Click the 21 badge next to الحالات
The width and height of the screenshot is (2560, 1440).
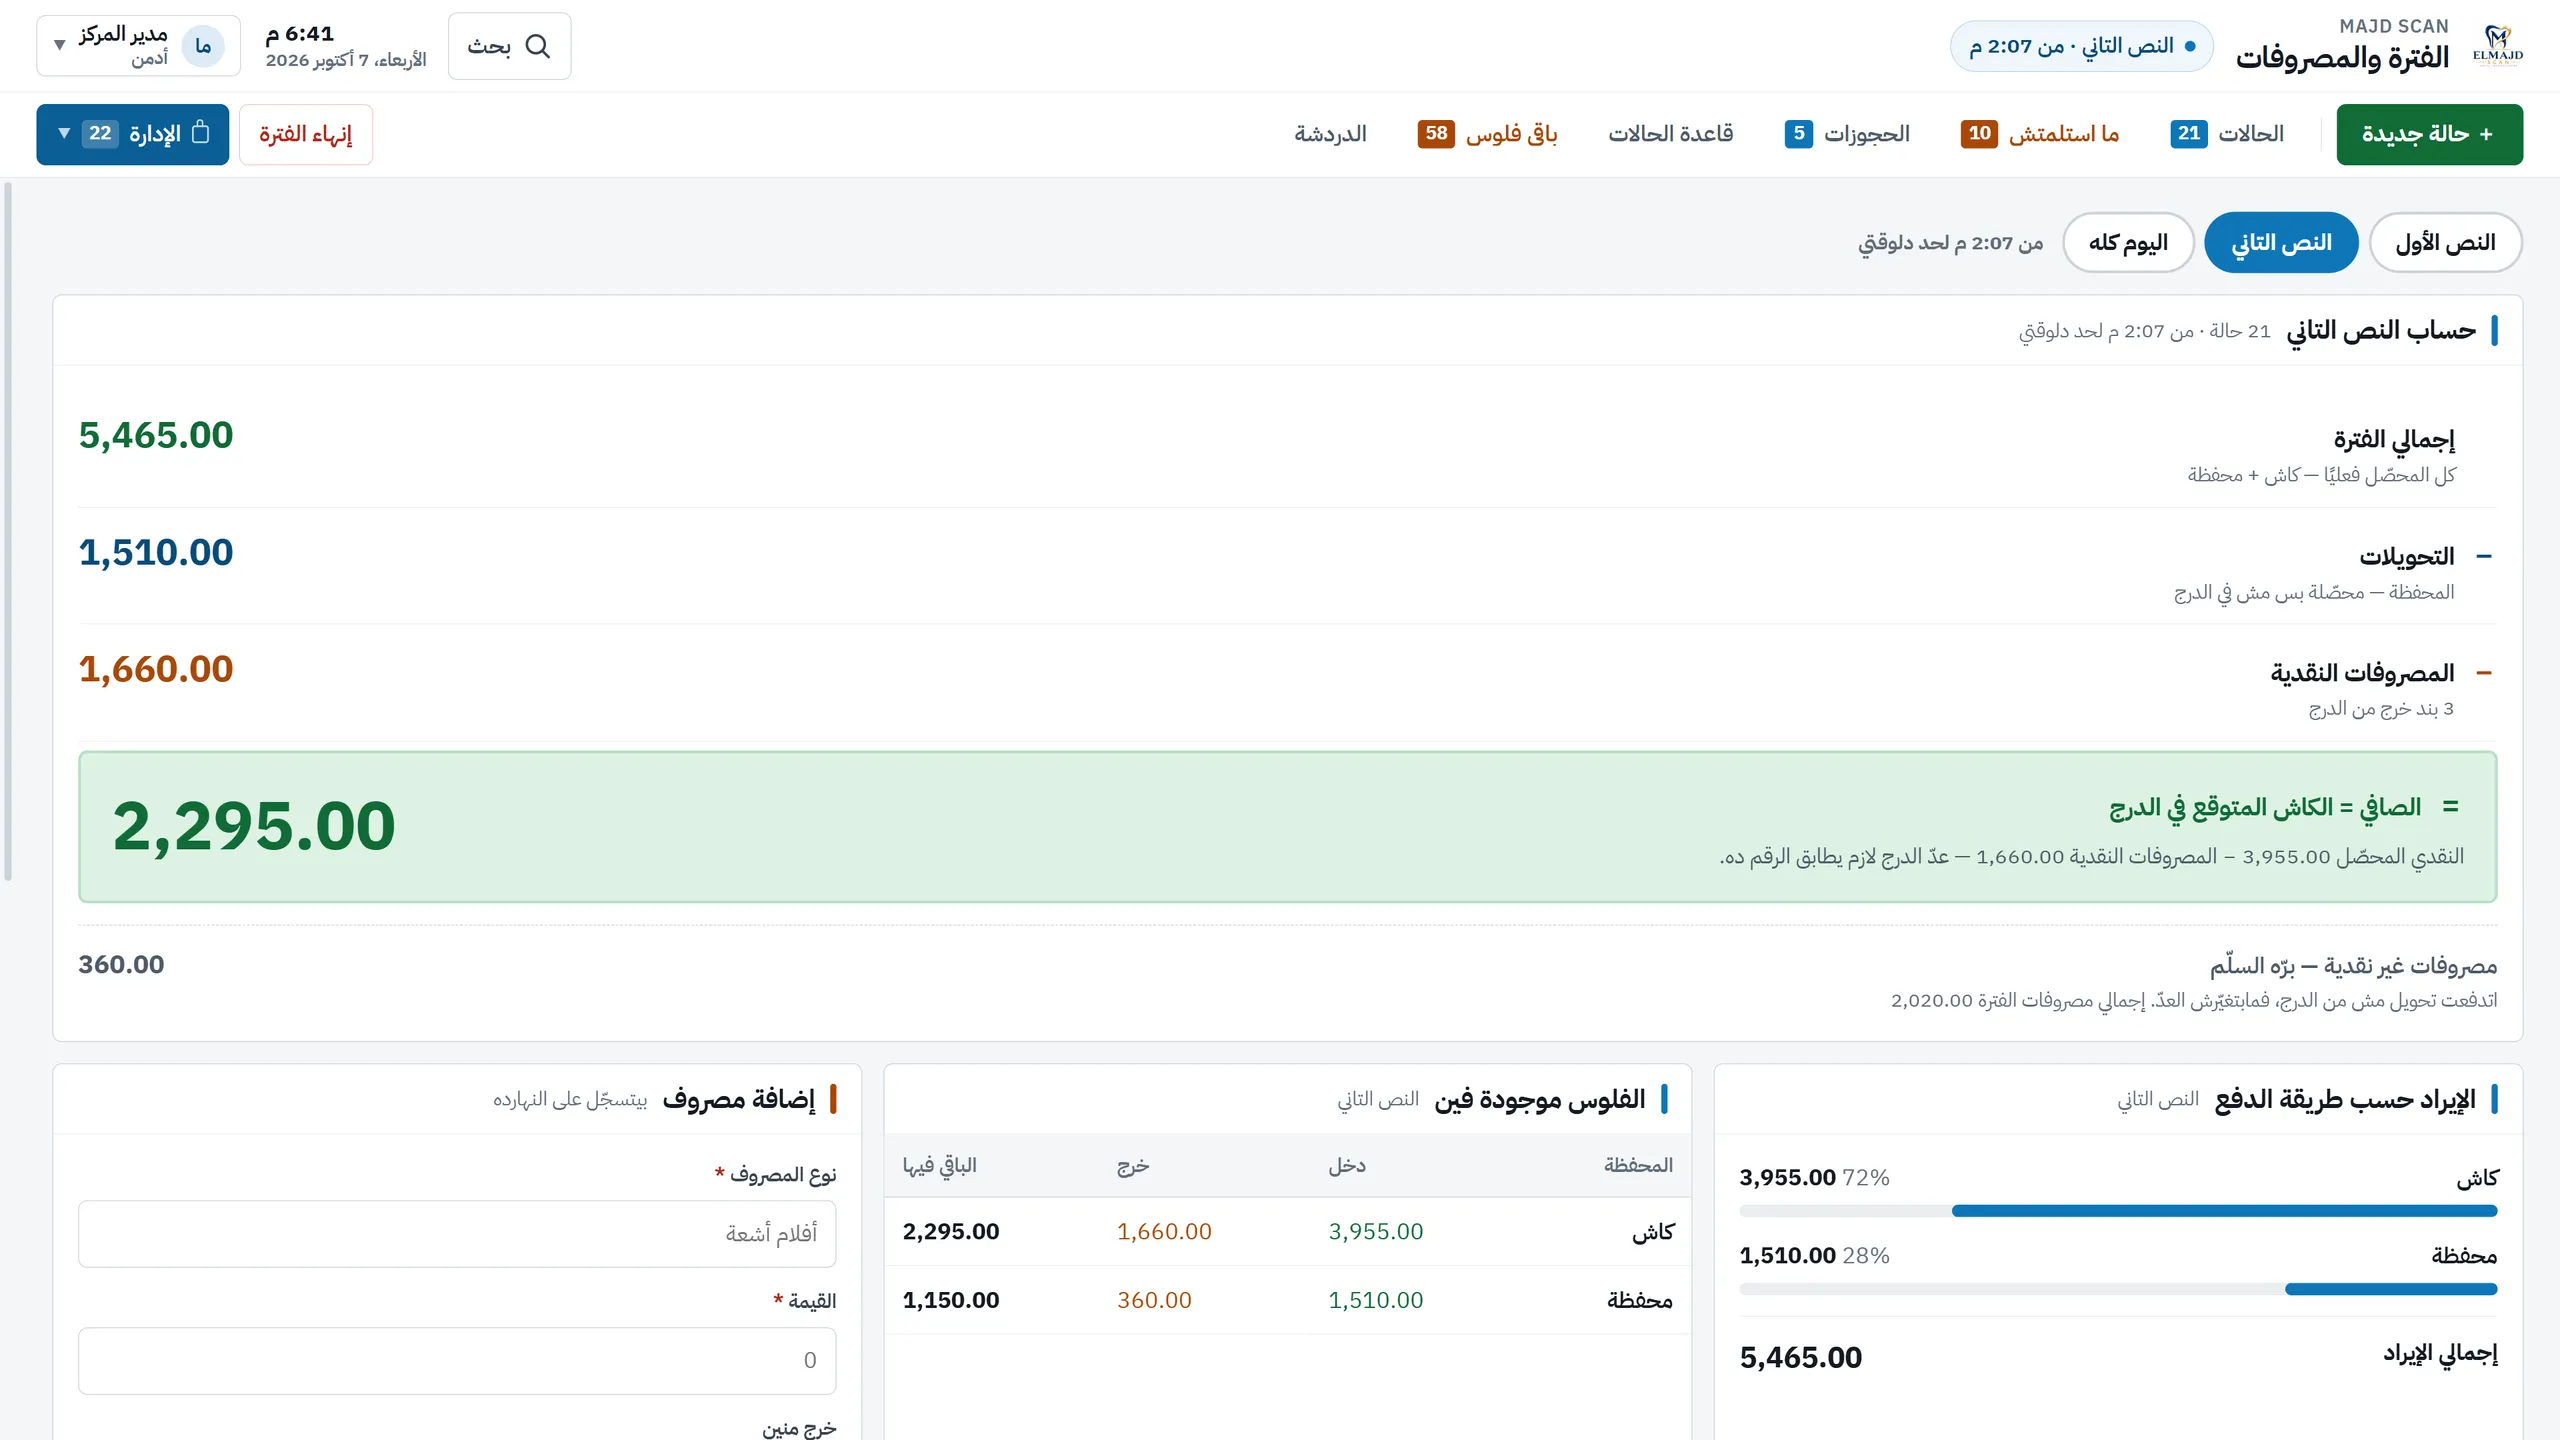[x=2189, y=133]
